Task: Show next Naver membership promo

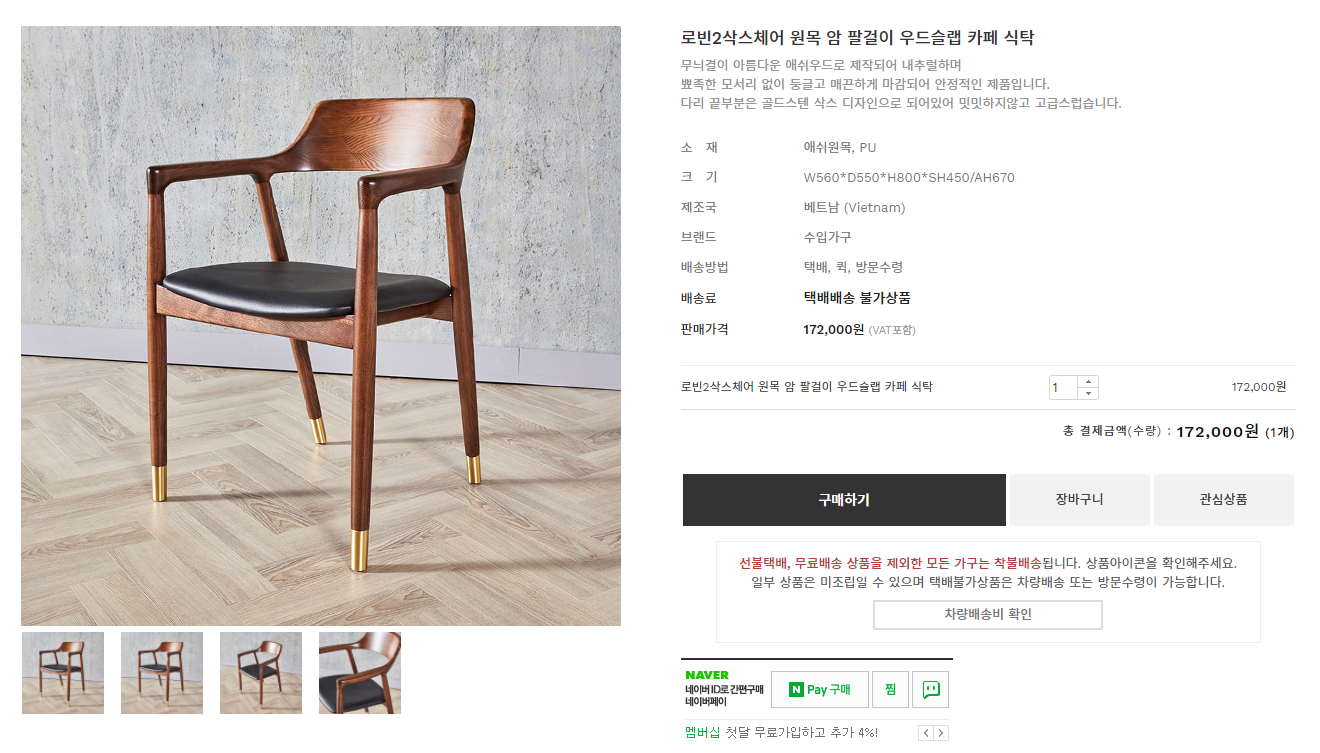Action: coord(941,733)
